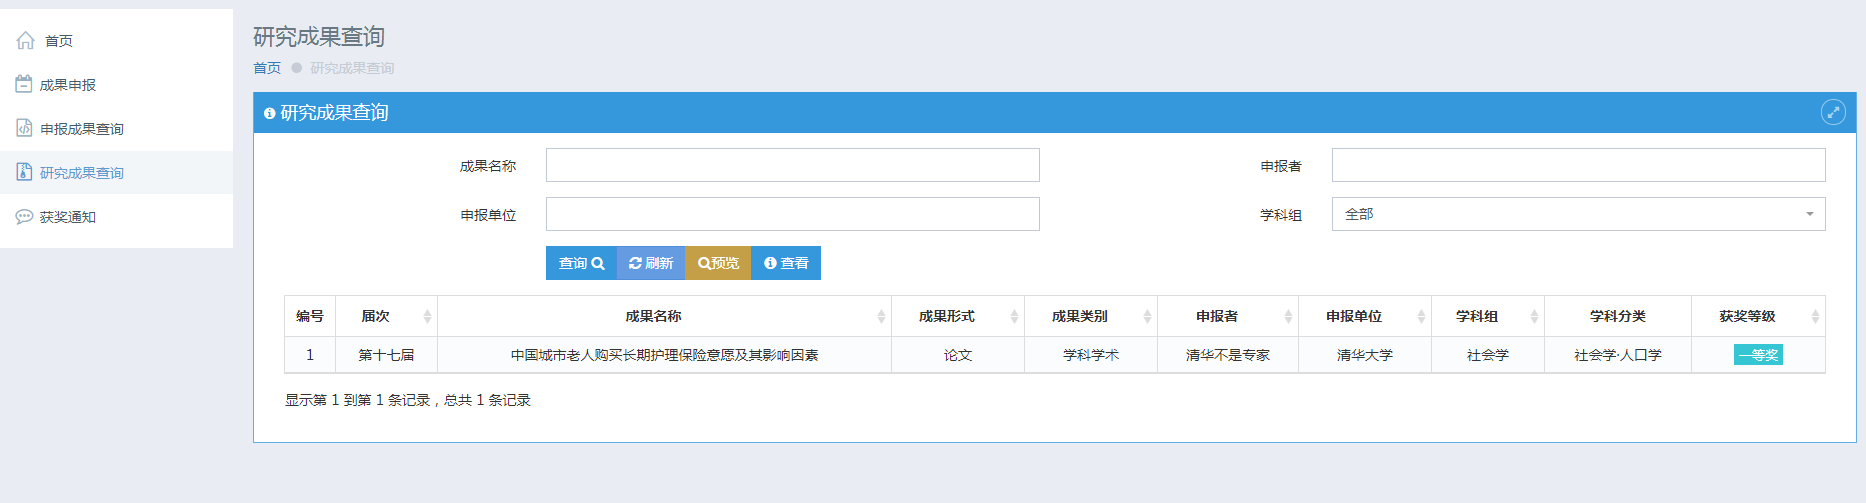Click the 预览 preview button
Image resolution: width=1866 pixels, height=503 pixels.
718,263
